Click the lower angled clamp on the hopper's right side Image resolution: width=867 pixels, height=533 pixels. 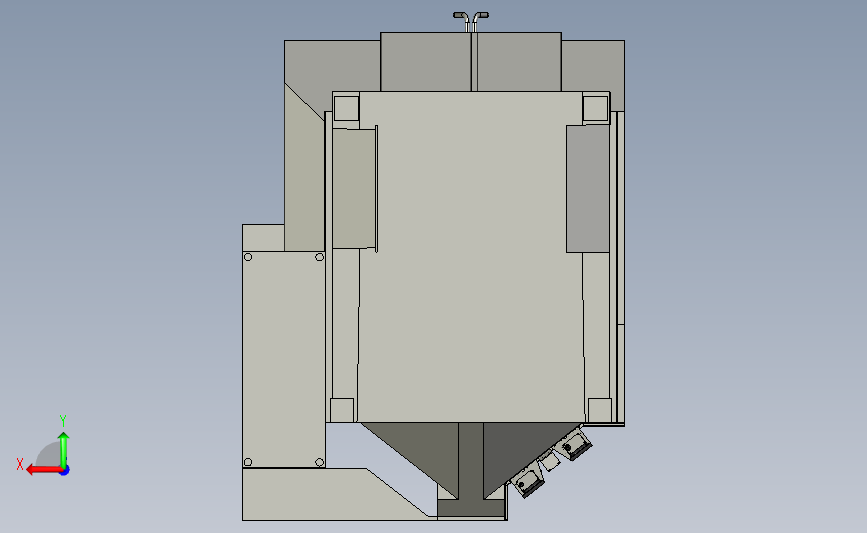(x=529, y=482)
